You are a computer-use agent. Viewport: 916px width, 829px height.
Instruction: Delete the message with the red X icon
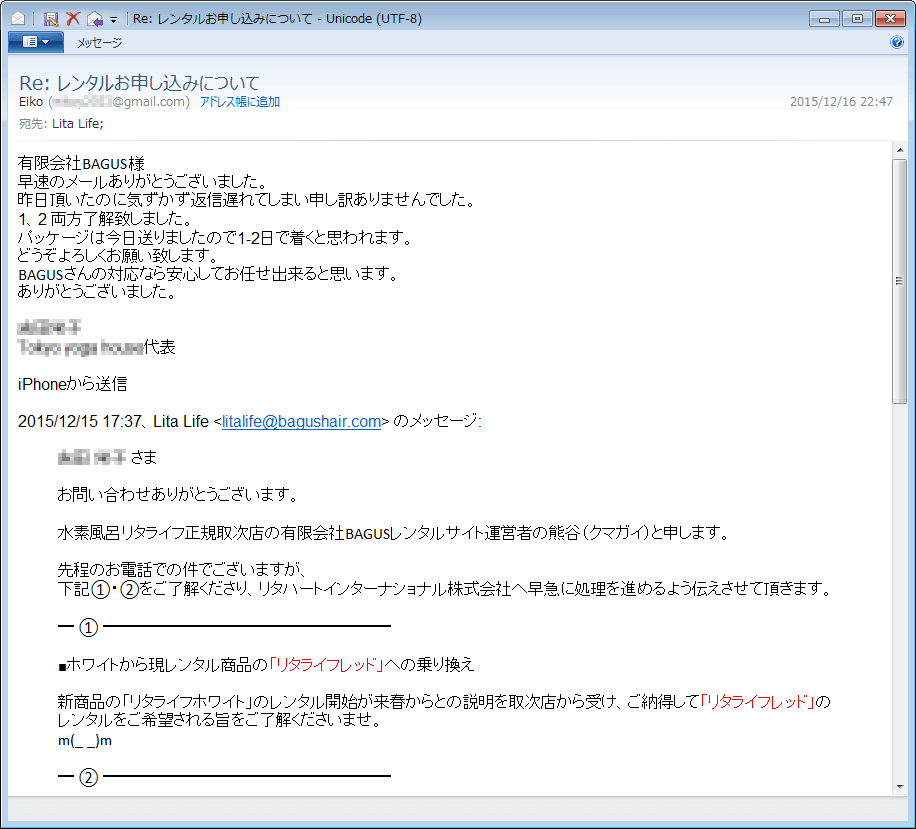pyautogui.click(x=73, y=19)
